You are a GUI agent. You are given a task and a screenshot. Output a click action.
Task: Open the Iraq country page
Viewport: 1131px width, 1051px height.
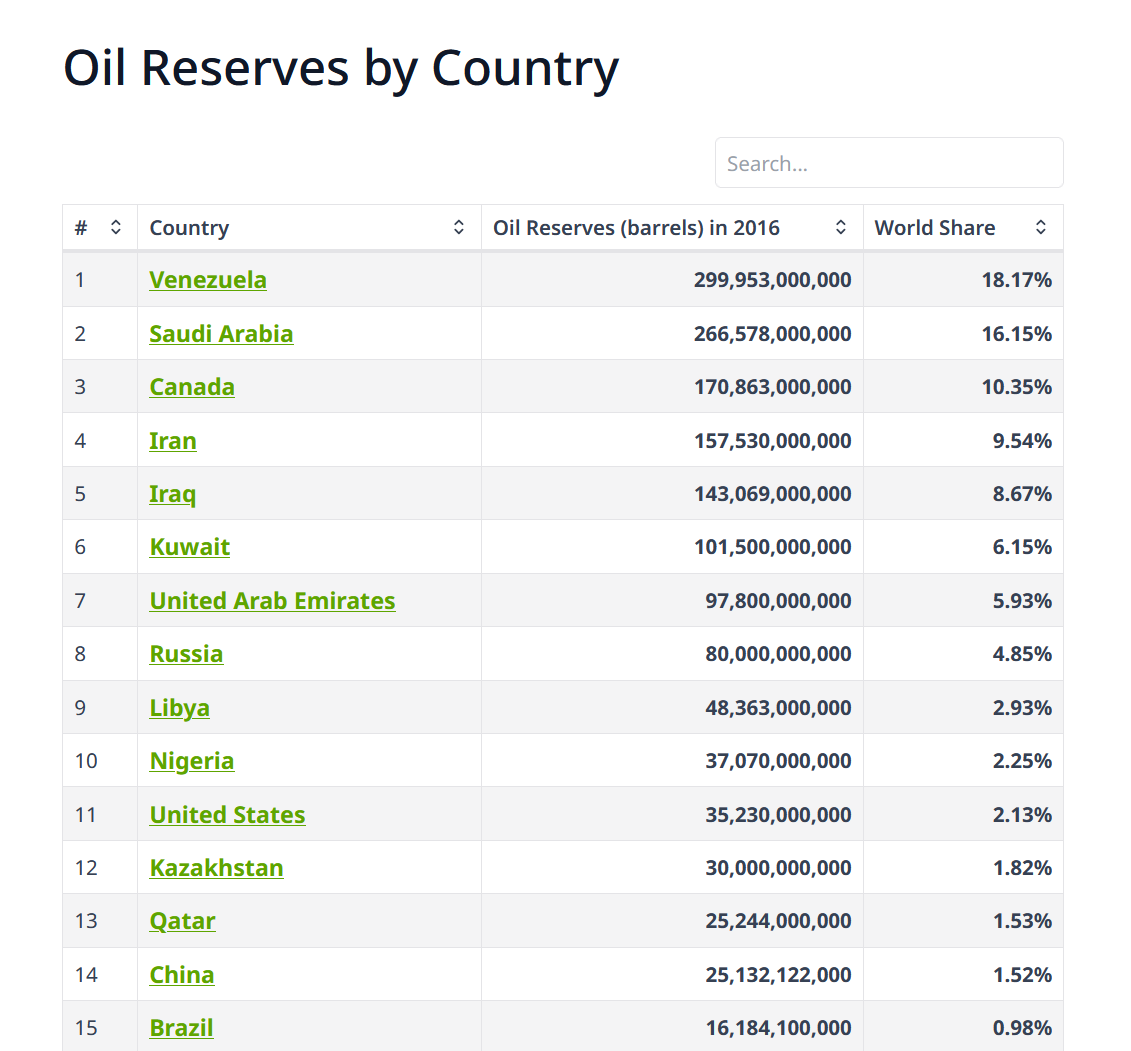(173, 494)
